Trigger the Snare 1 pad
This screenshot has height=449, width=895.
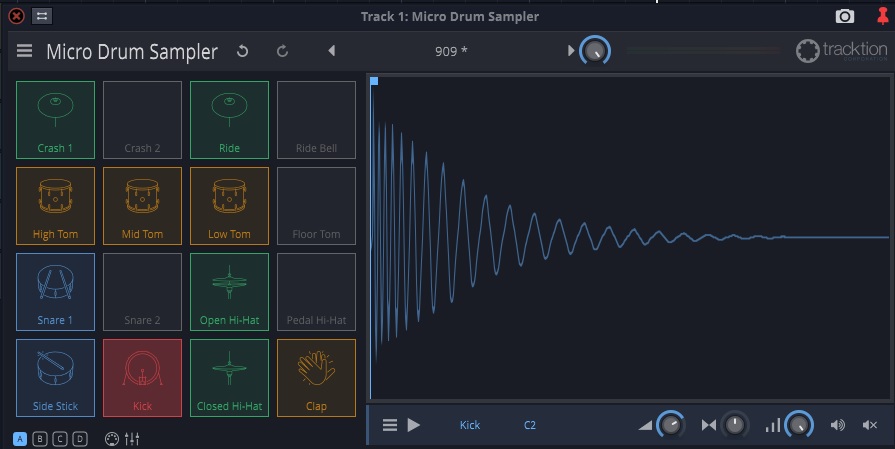coord(55,292)
